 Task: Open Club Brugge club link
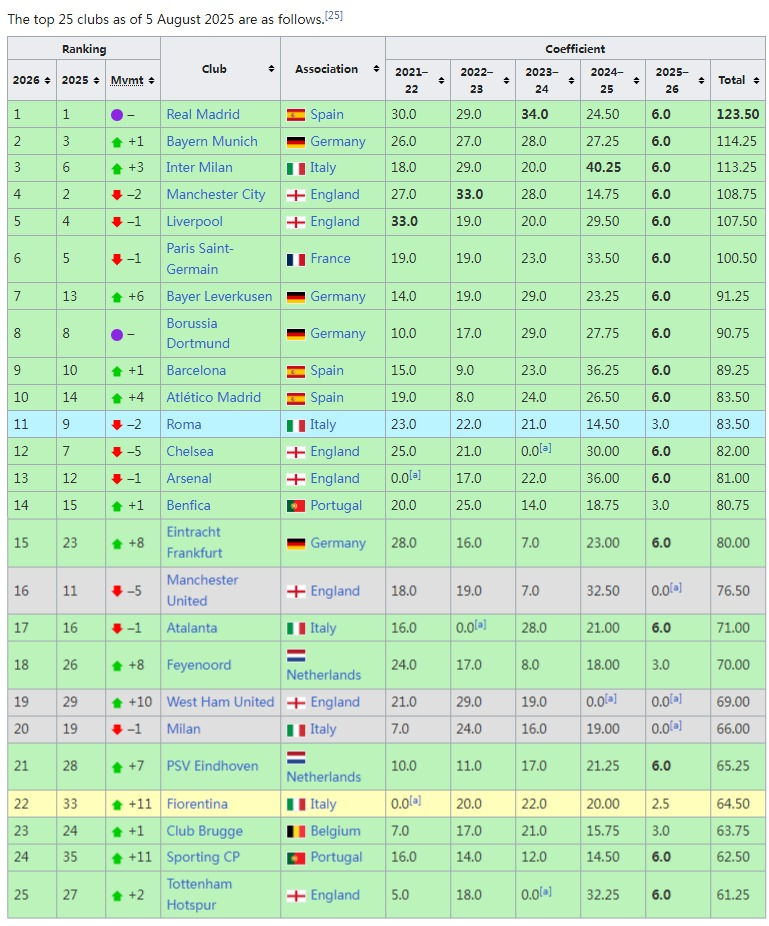click(x=204, y=831)
